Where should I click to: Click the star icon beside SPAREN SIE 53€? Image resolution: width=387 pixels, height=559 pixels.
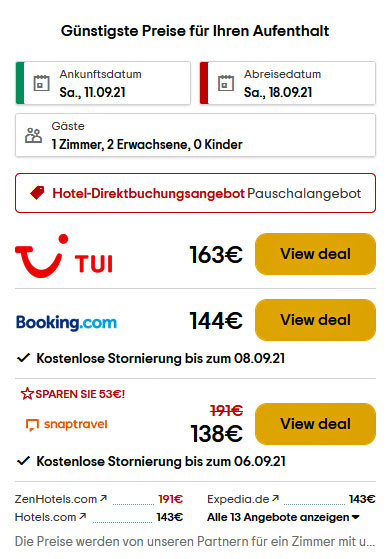pos(27,394)
